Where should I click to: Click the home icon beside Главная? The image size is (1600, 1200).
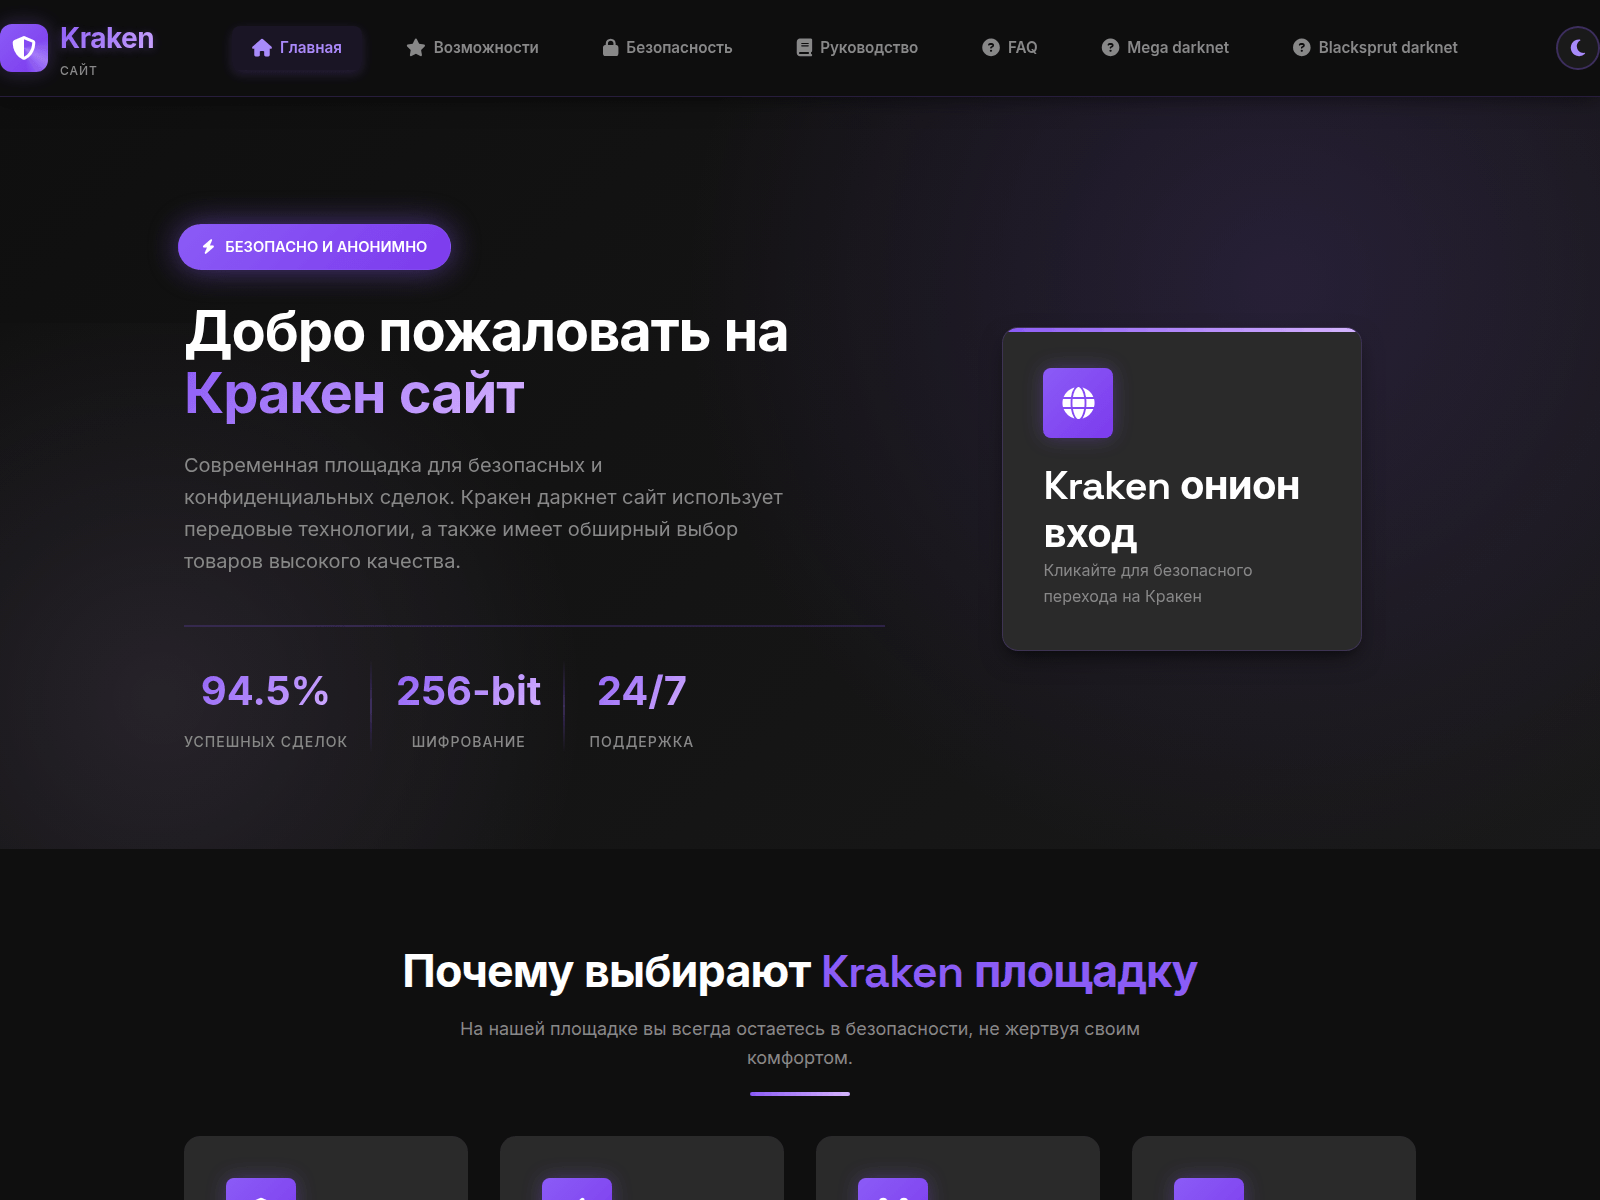pos(262,48)
